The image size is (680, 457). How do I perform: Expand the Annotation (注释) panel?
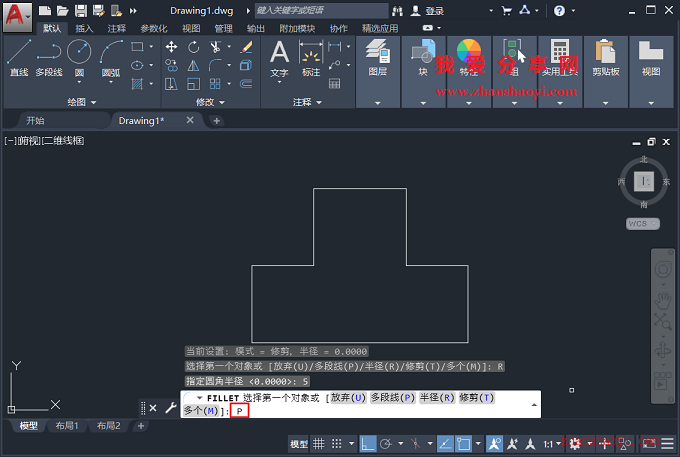(307, 102)
